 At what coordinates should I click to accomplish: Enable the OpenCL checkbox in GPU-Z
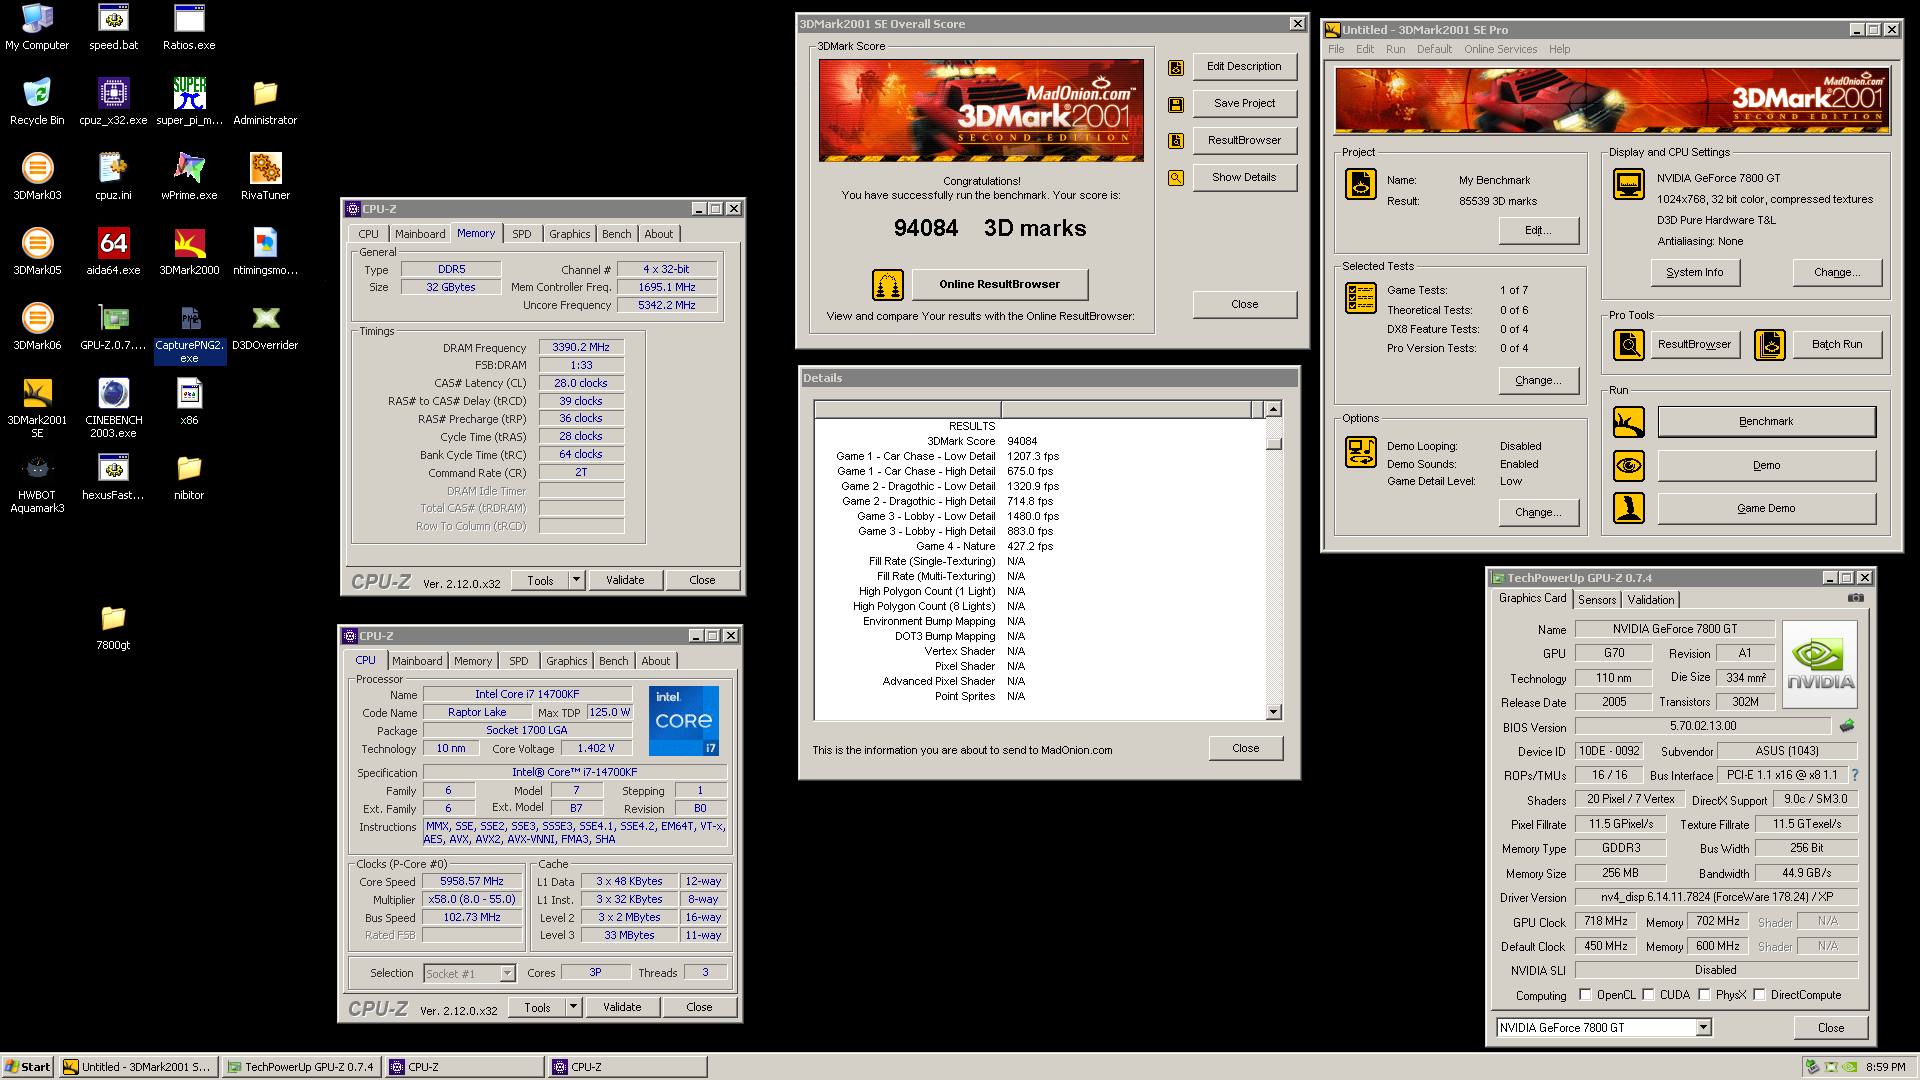point(1585,995)
